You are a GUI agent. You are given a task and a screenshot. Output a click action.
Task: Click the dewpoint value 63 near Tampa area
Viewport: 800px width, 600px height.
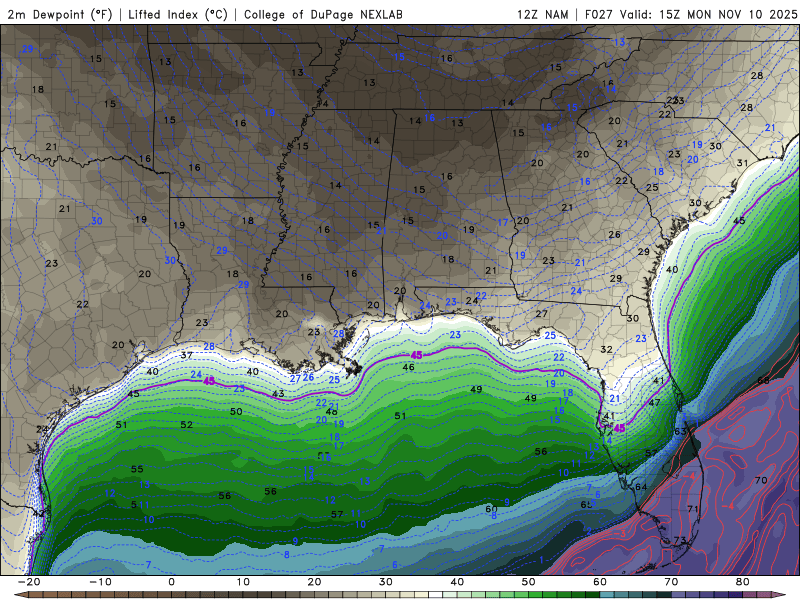(680, 432)
